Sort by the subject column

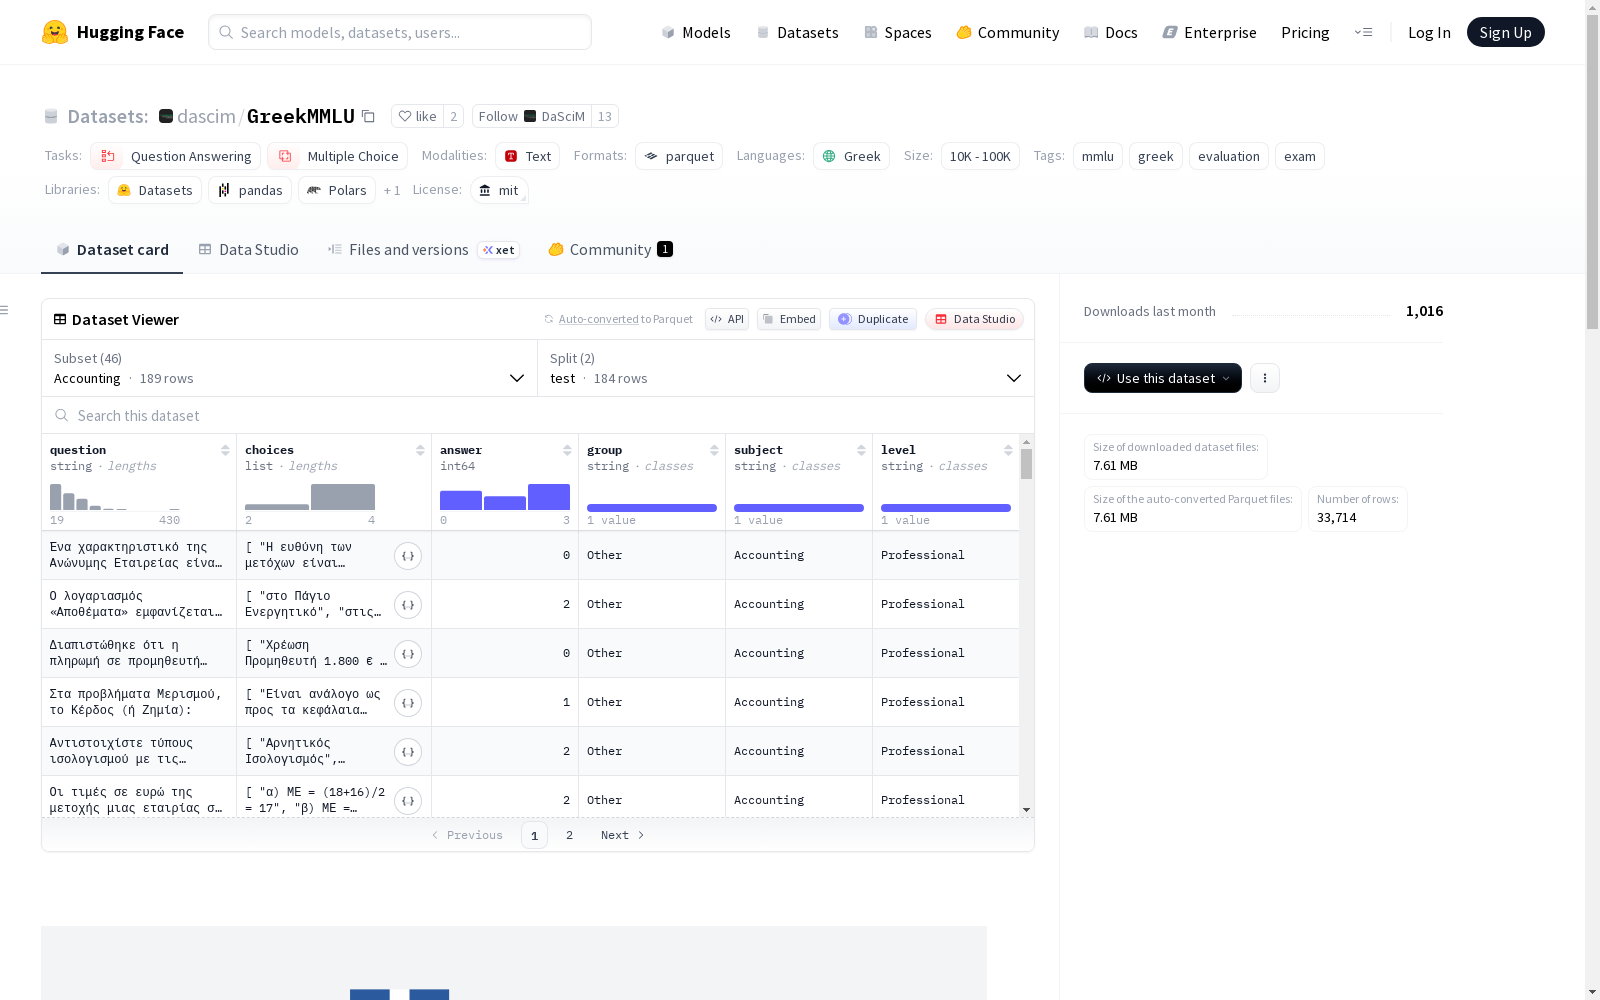point(861,450)
